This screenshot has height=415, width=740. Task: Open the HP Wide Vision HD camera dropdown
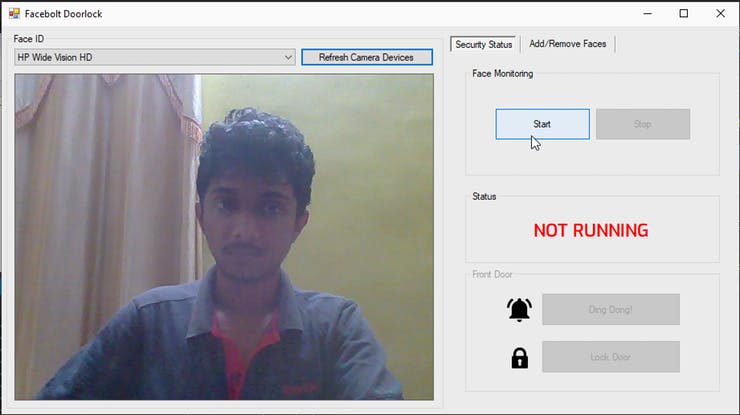[155, 57]
